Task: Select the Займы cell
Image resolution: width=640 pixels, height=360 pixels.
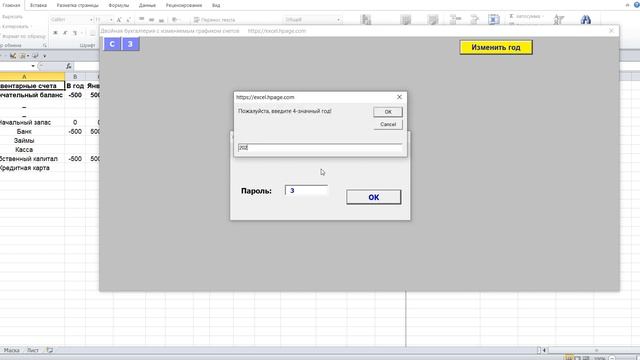Action: point(32,140)
